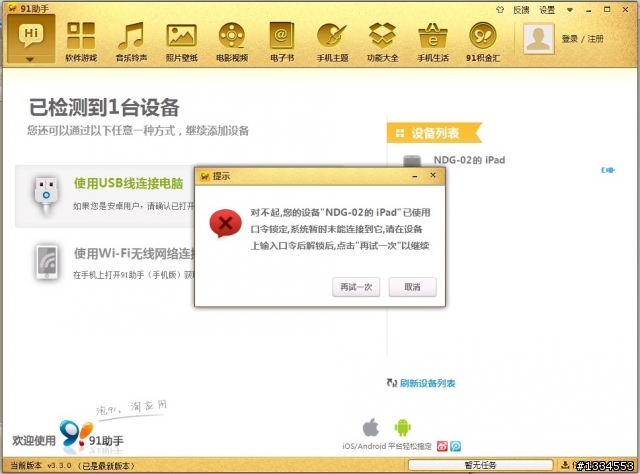Open 91积金汇 points section

(483, 42)
